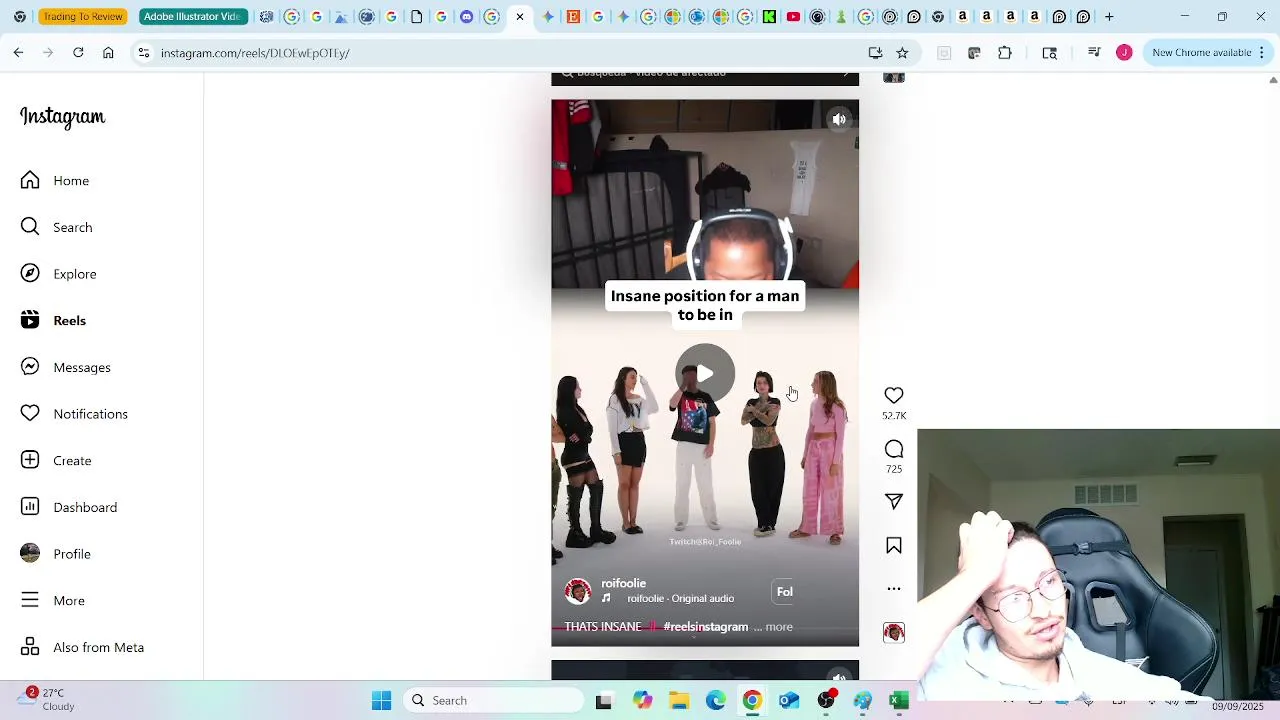1280x720 pixels.
Task: Install app icon in address bar
Action: coord(876,53)
